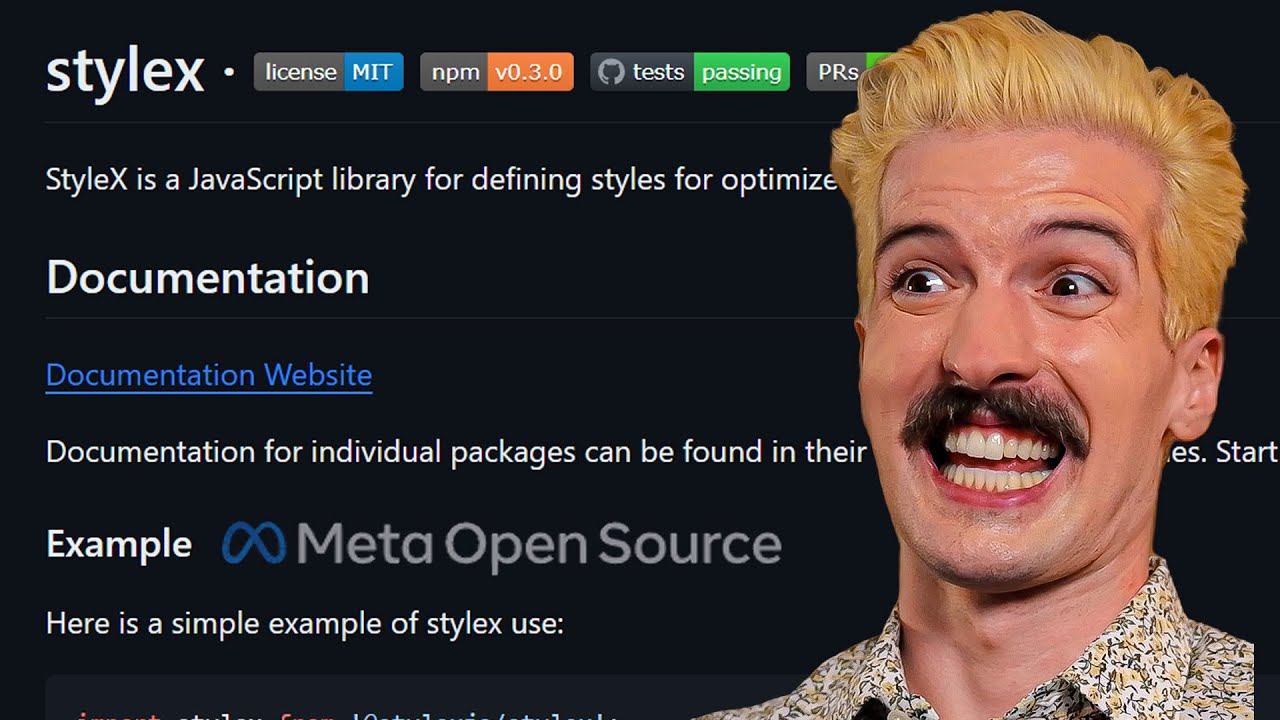Click the tests passing badge
Image resolution: width=1280 pixels, height=720 pixels.
[x=690, y=72]
